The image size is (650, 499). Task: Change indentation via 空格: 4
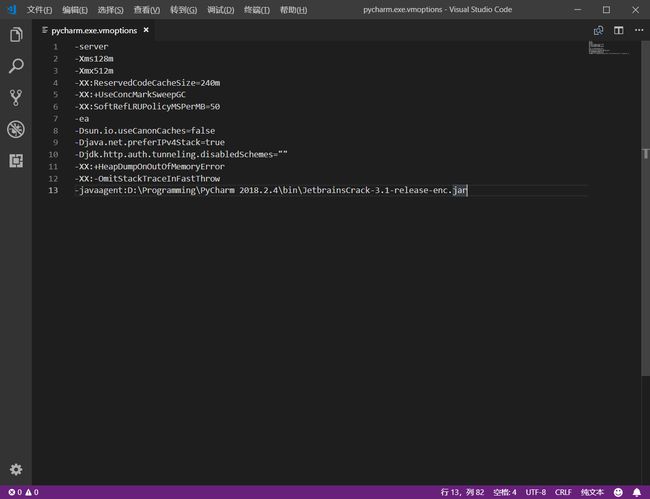[504, 492]
